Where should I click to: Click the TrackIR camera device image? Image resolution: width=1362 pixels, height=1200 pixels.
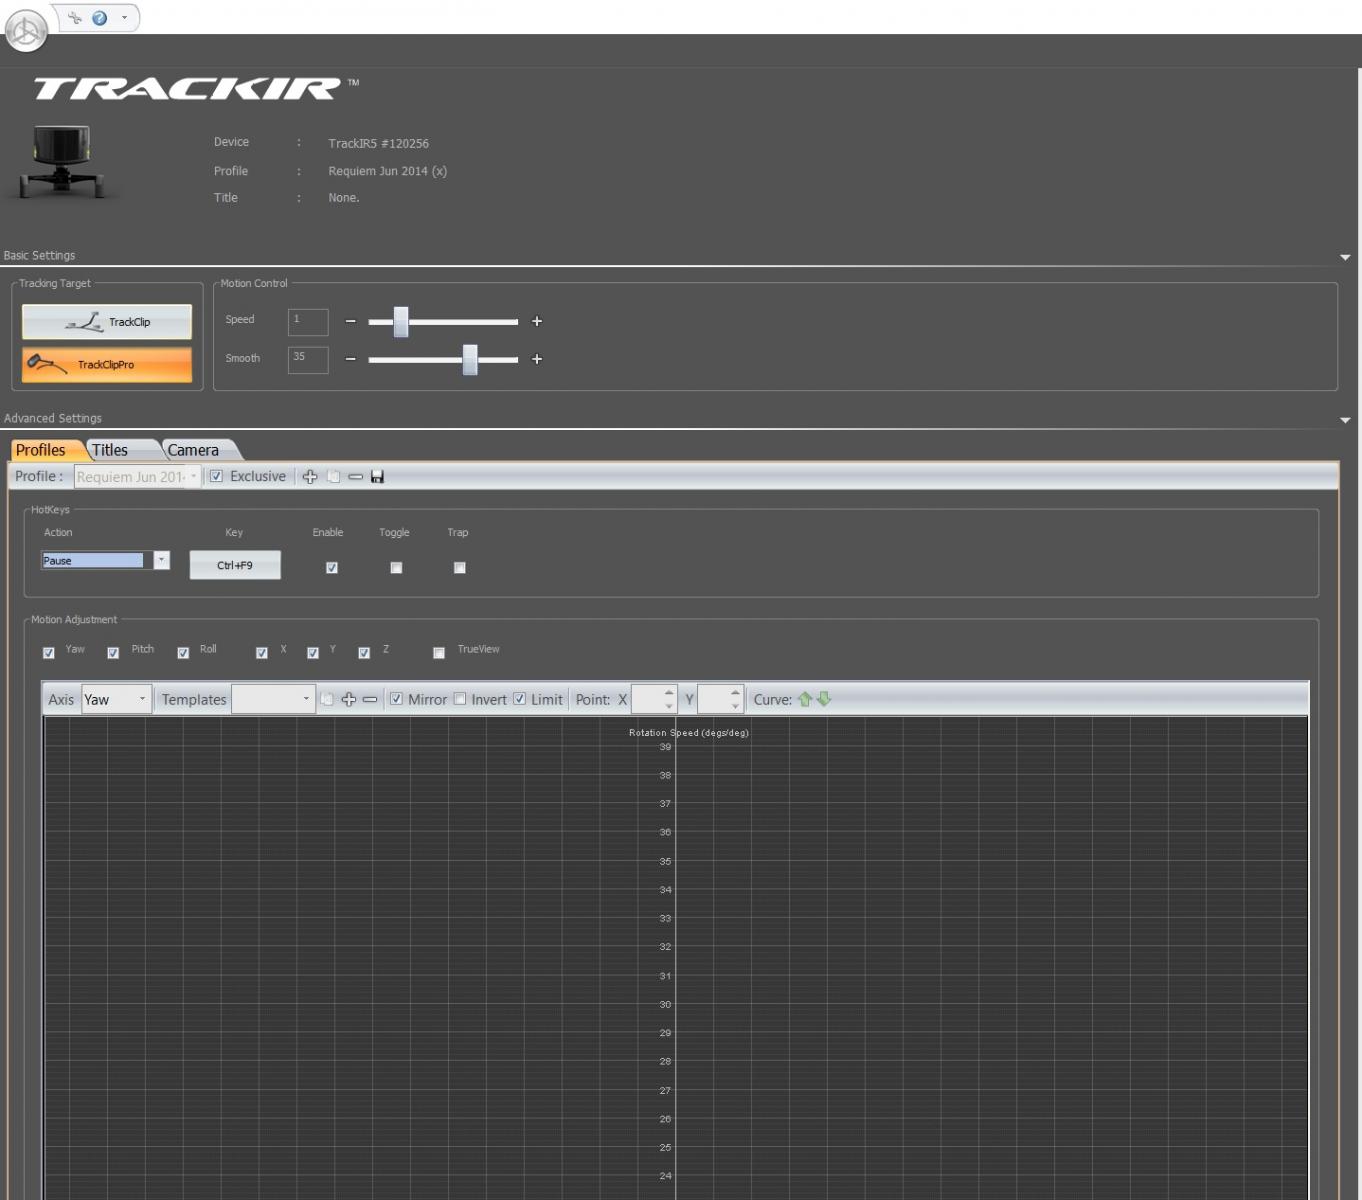click(x=62, y=162)
